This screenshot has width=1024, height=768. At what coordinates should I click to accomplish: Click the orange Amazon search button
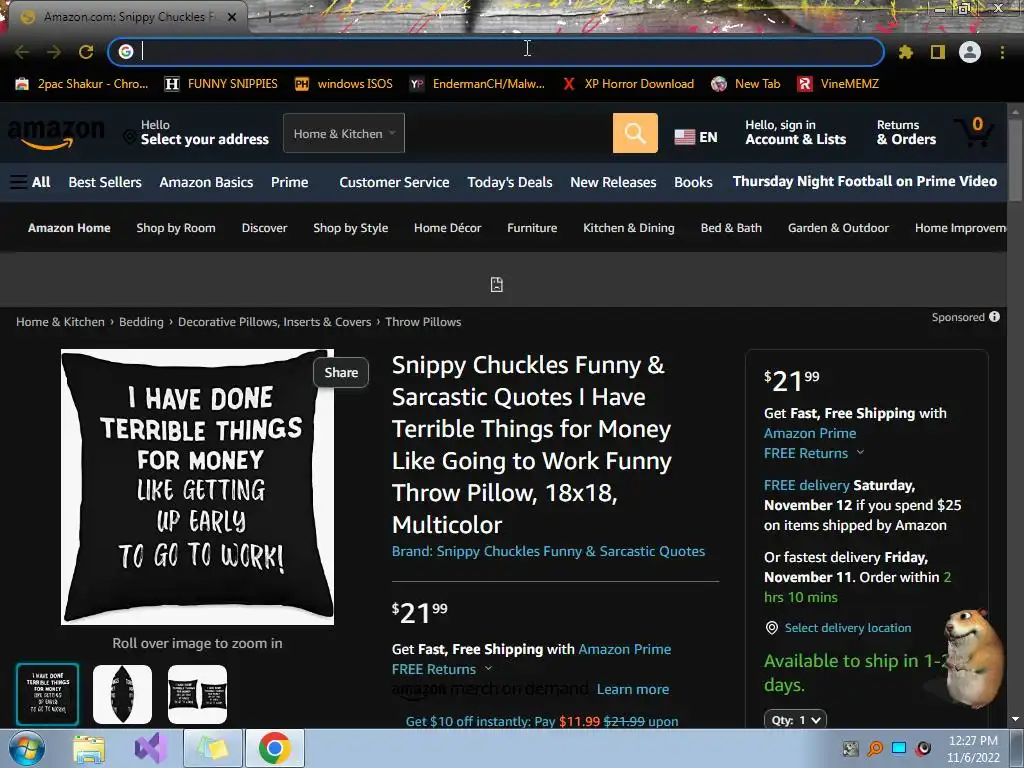(635, 133)
